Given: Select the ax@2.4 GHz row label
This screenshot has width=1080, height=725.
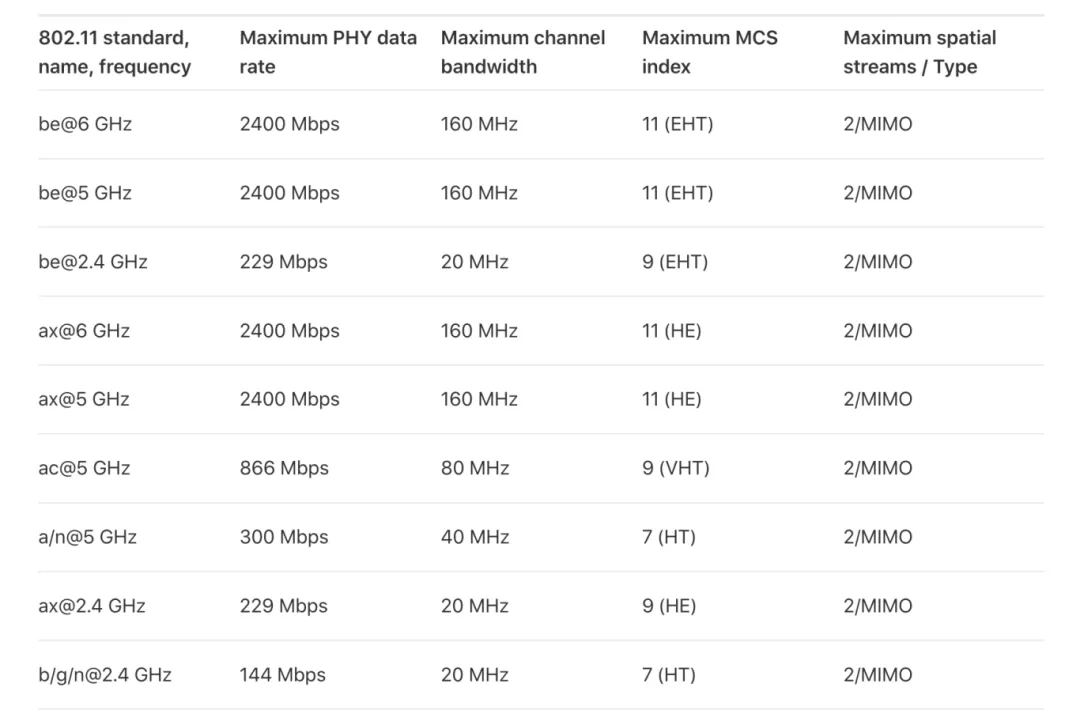Looking at the screenshot, I should pyautogui.click(x=92, y=606).
